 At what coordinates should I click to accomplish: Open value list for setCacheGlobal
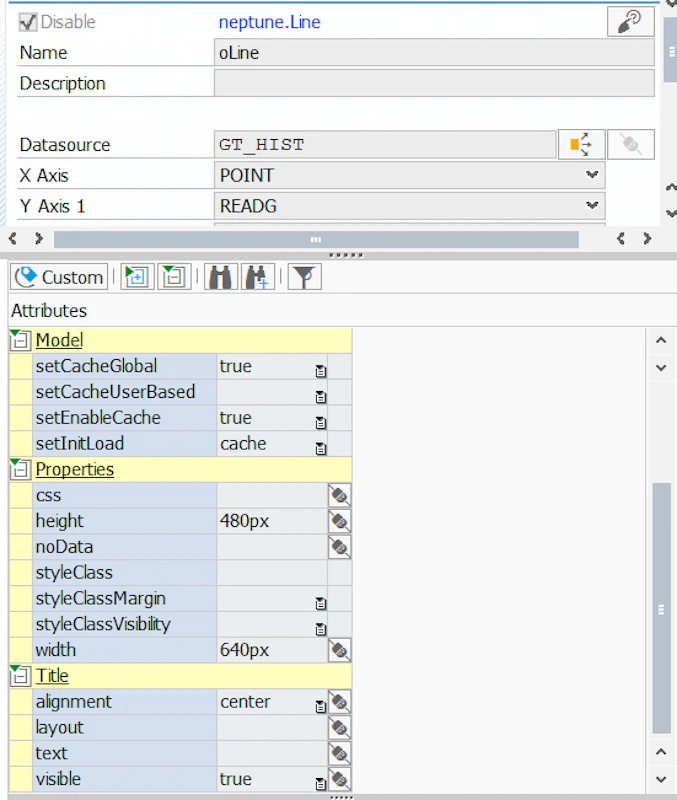[320, 371]
